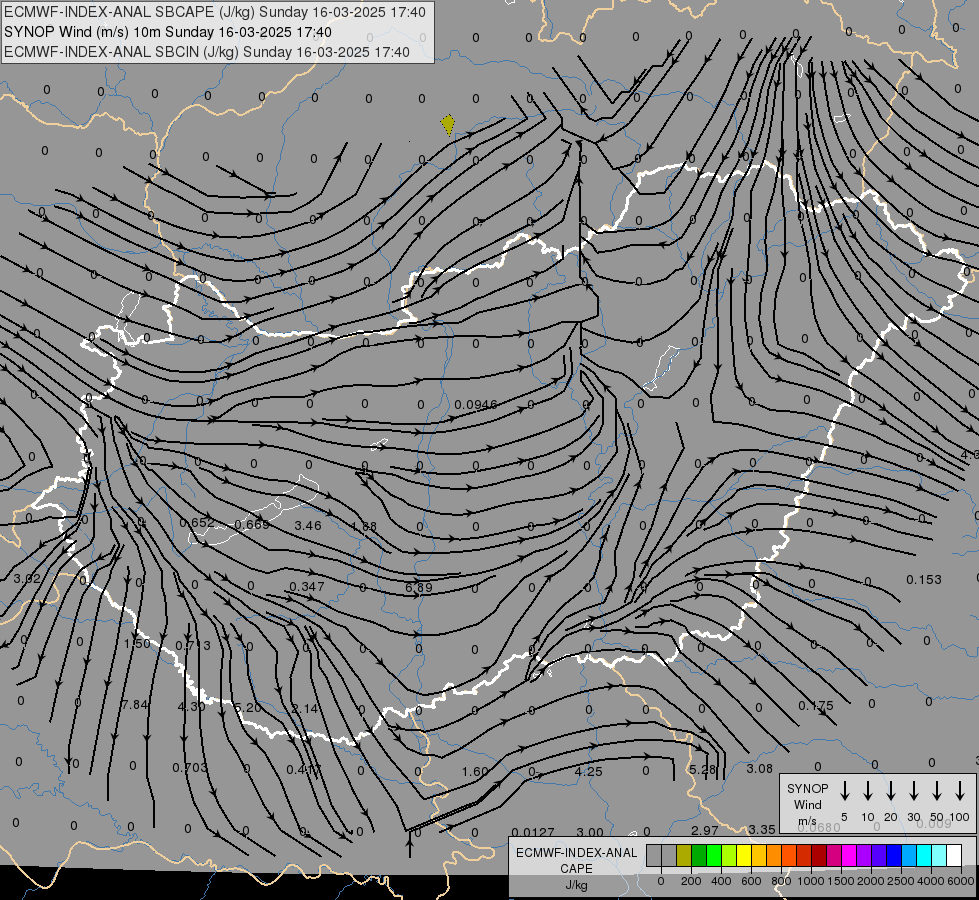Screen dimensions: 979x900
Task: Click the 3.35 CAPE value
Action: coord(762,829)
